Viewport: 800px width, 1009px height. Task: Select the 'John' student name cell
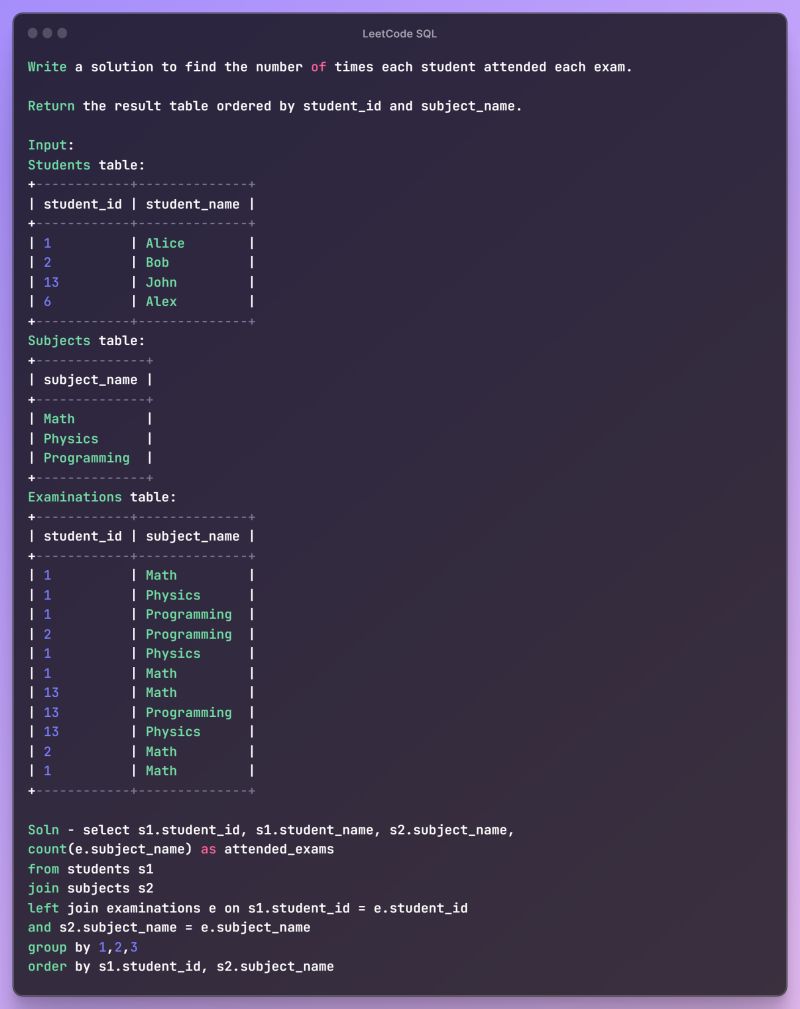coord(161,282)
